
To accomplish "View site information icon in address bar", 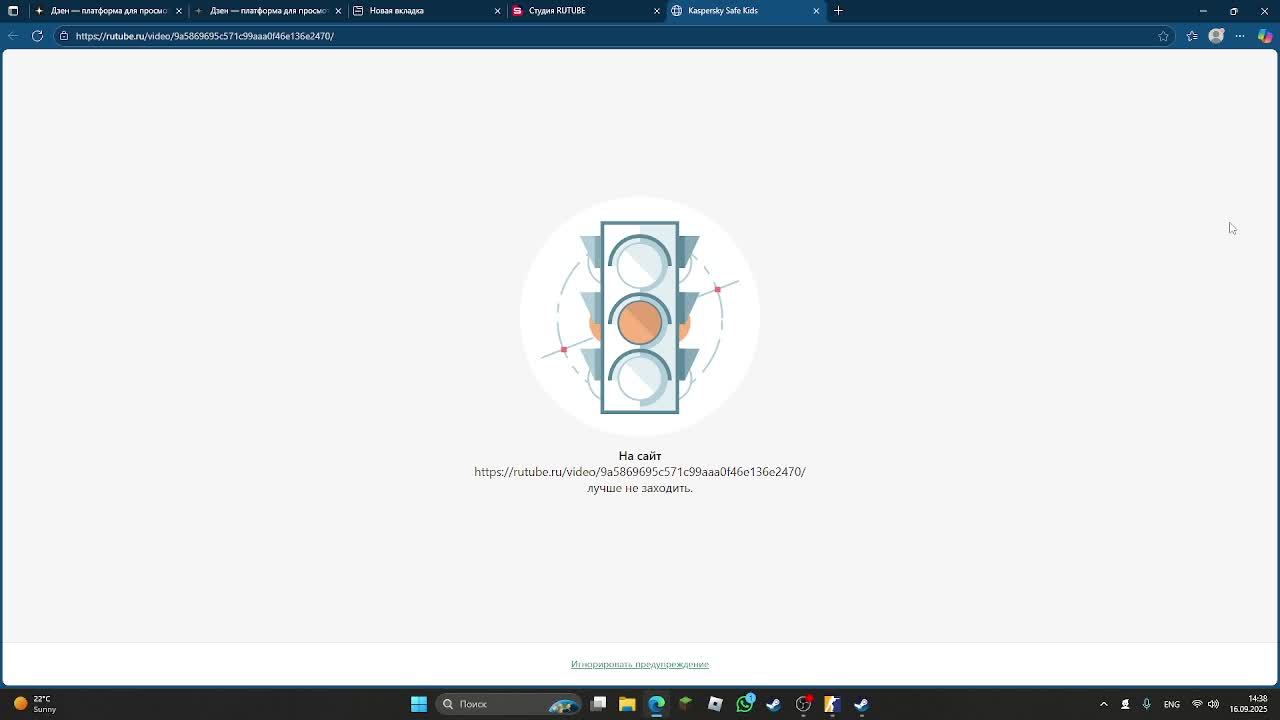I will [x=64, y=36].
